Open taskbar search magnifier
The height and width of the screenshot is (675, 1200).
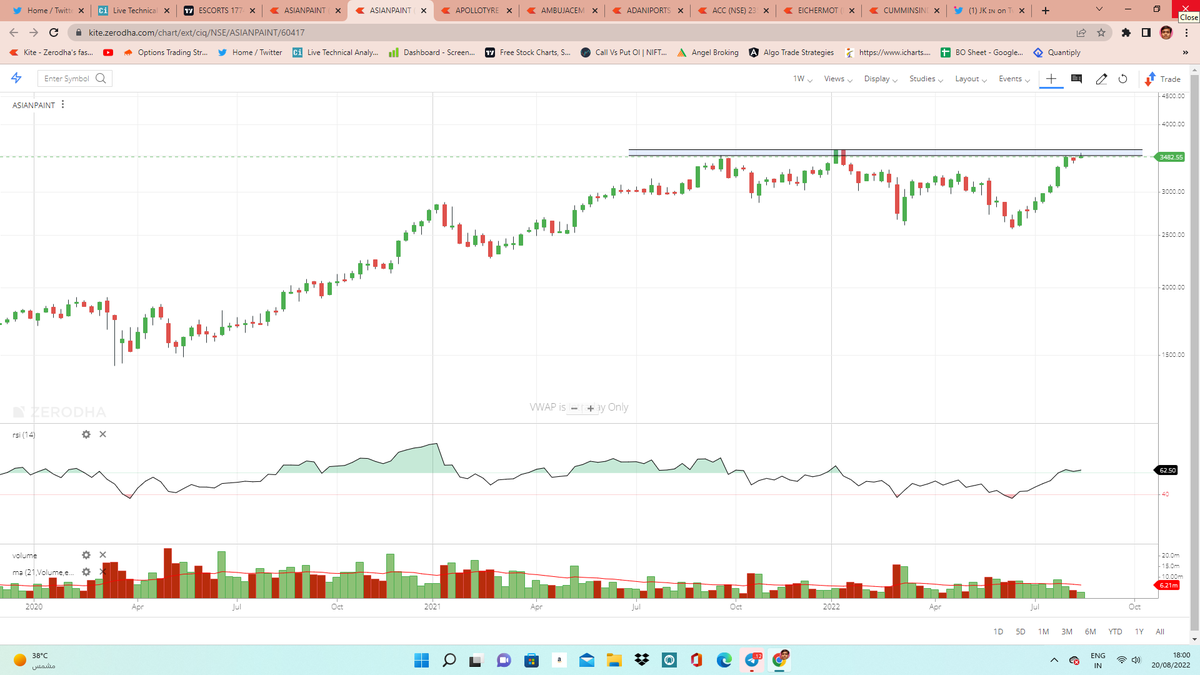[449, 660]
